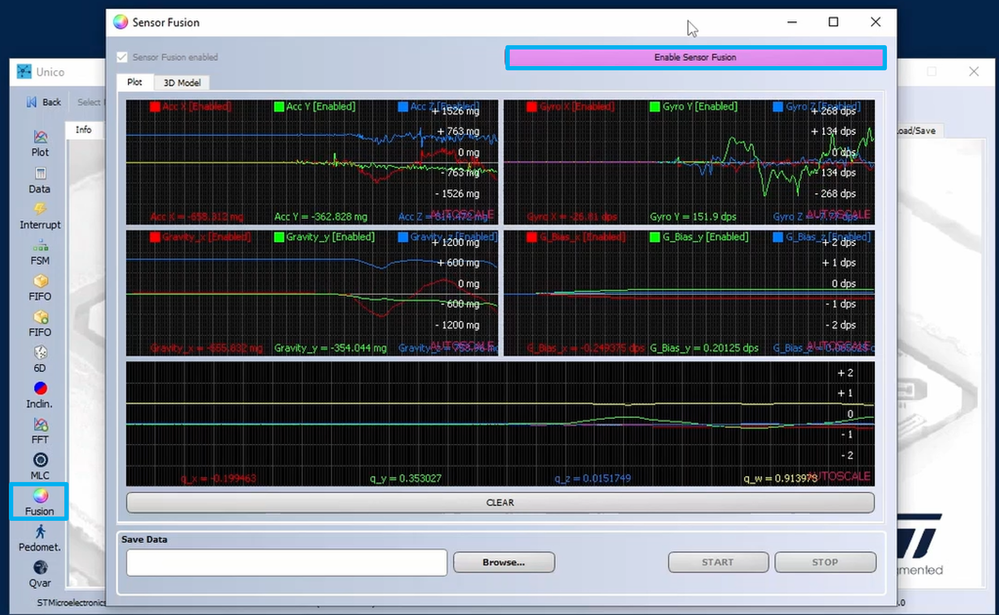This screenshot has width=999, height=615.
Task: Toggle G_Bias_z enabled blue legend box
Action: coord(778,237)
